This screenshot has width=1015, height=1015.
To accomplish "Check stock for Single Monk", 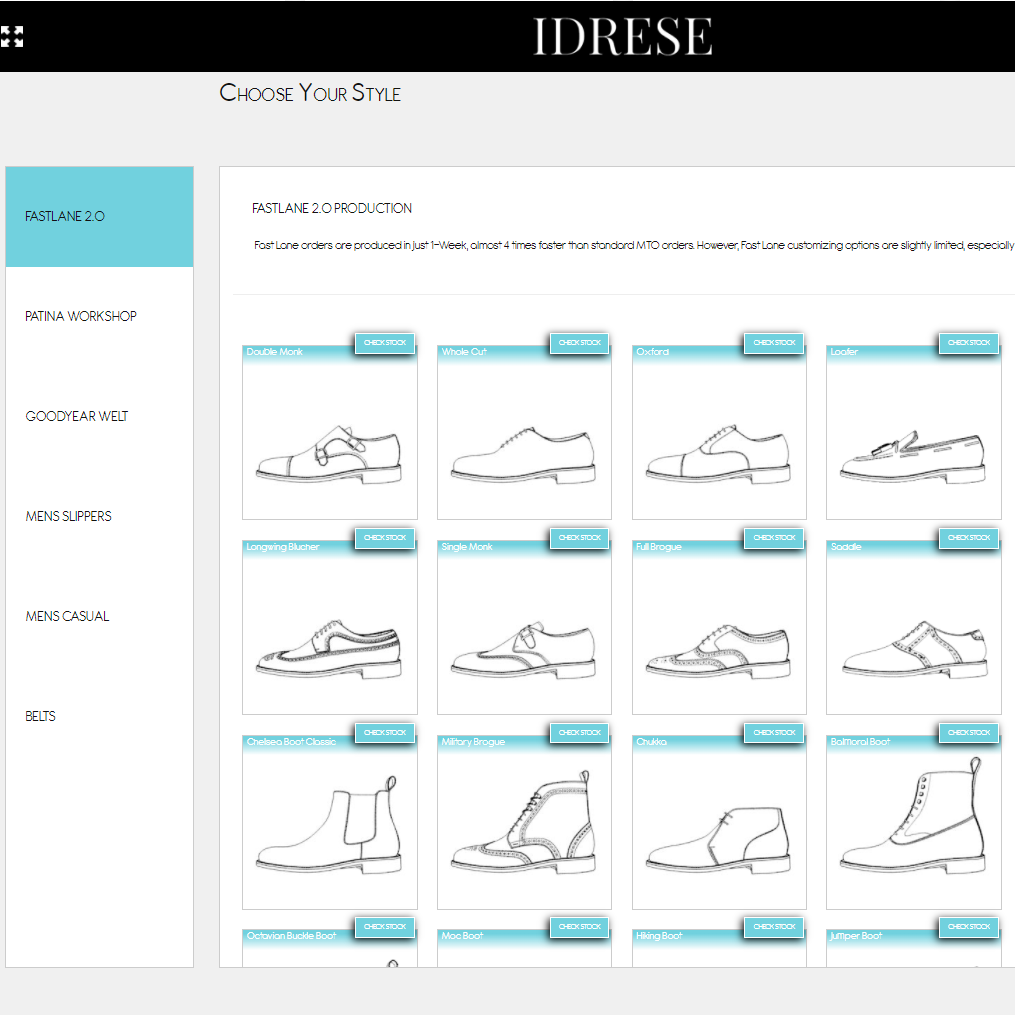I will (x=579, y=537).
